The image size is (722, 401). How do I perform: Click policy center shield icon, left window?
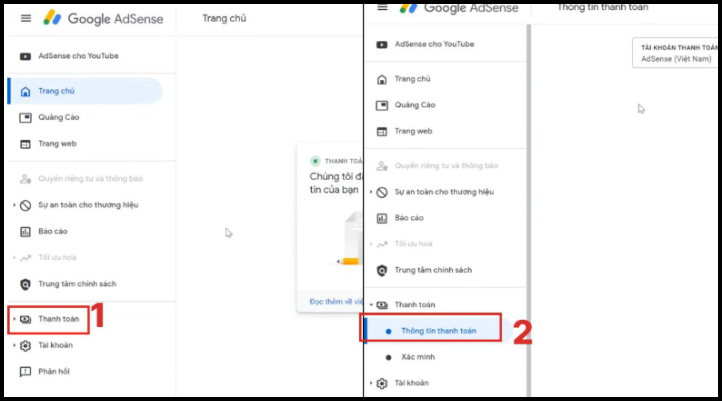(25, 284)
